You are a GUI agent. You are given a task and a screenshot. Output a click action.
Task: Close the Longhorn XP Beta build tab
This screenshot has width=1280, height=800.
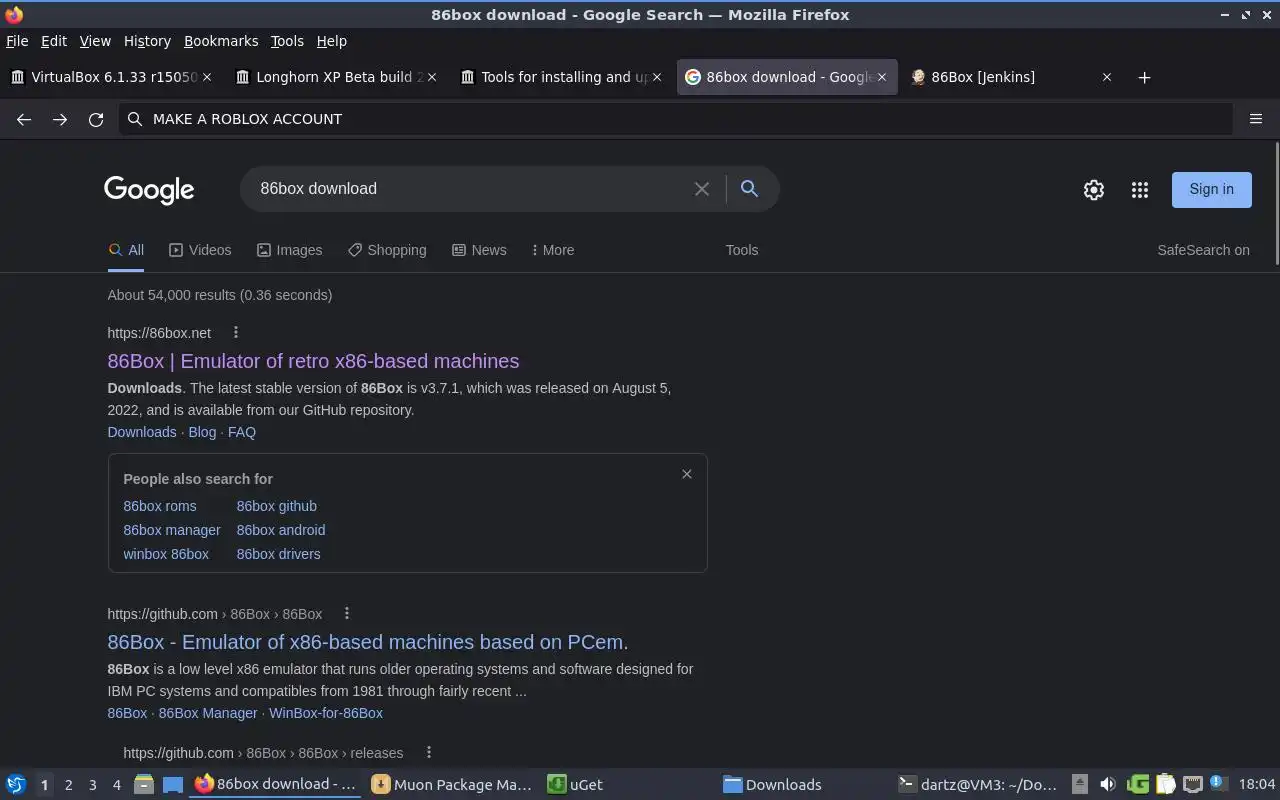432,77
